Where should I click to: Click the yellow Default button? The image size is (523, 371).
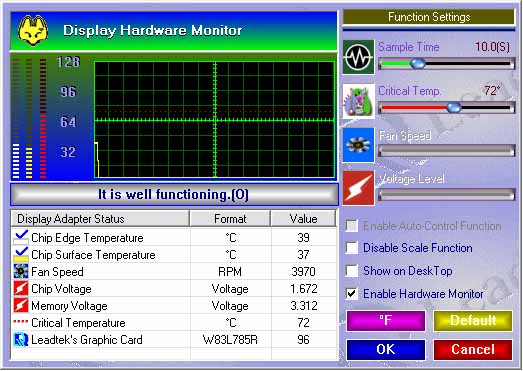pos(473,321)
